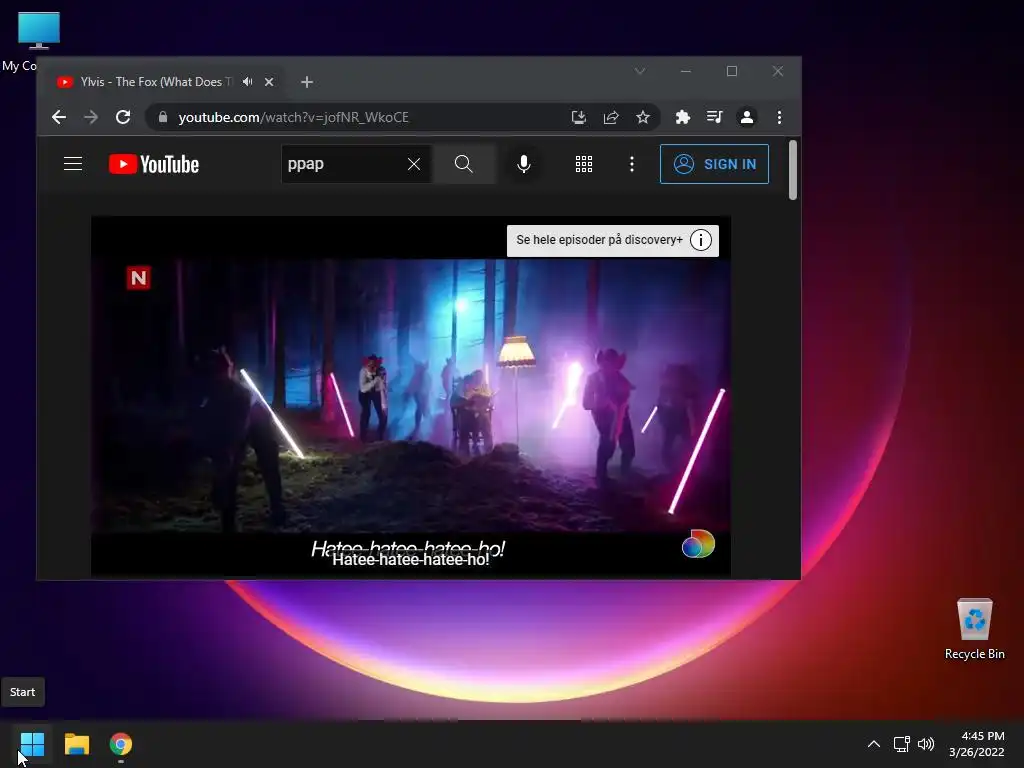
Task: Open the network icon in system tray
Action: tap(902, 744)
